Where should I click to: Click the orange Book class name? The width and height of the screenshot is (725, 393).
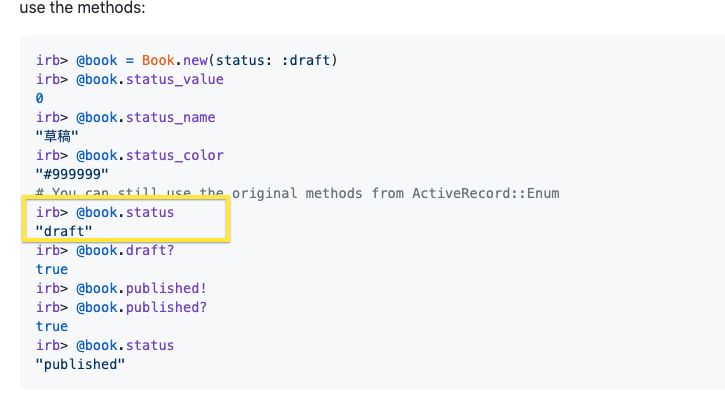point(158,60)
